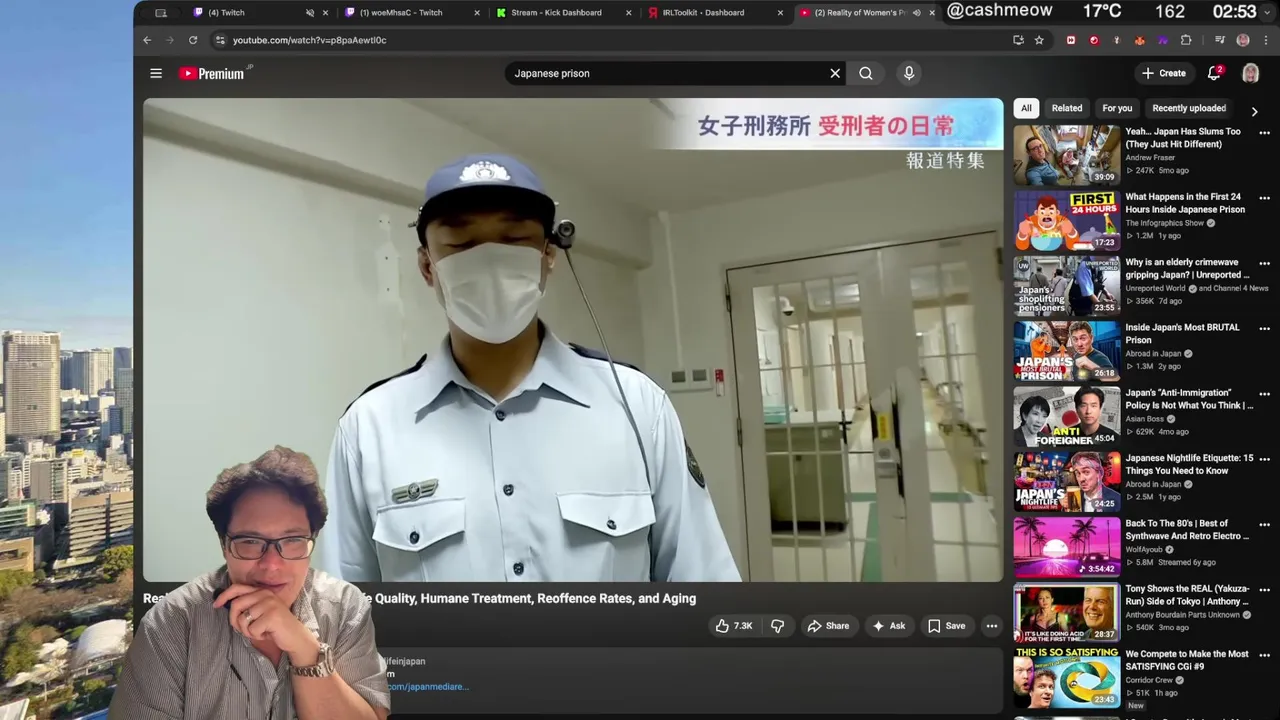Viewport: 1280px width, 720px height.
Task: Select the 'Recently uploaded' filter chip
Action: tap(1189, 108)
